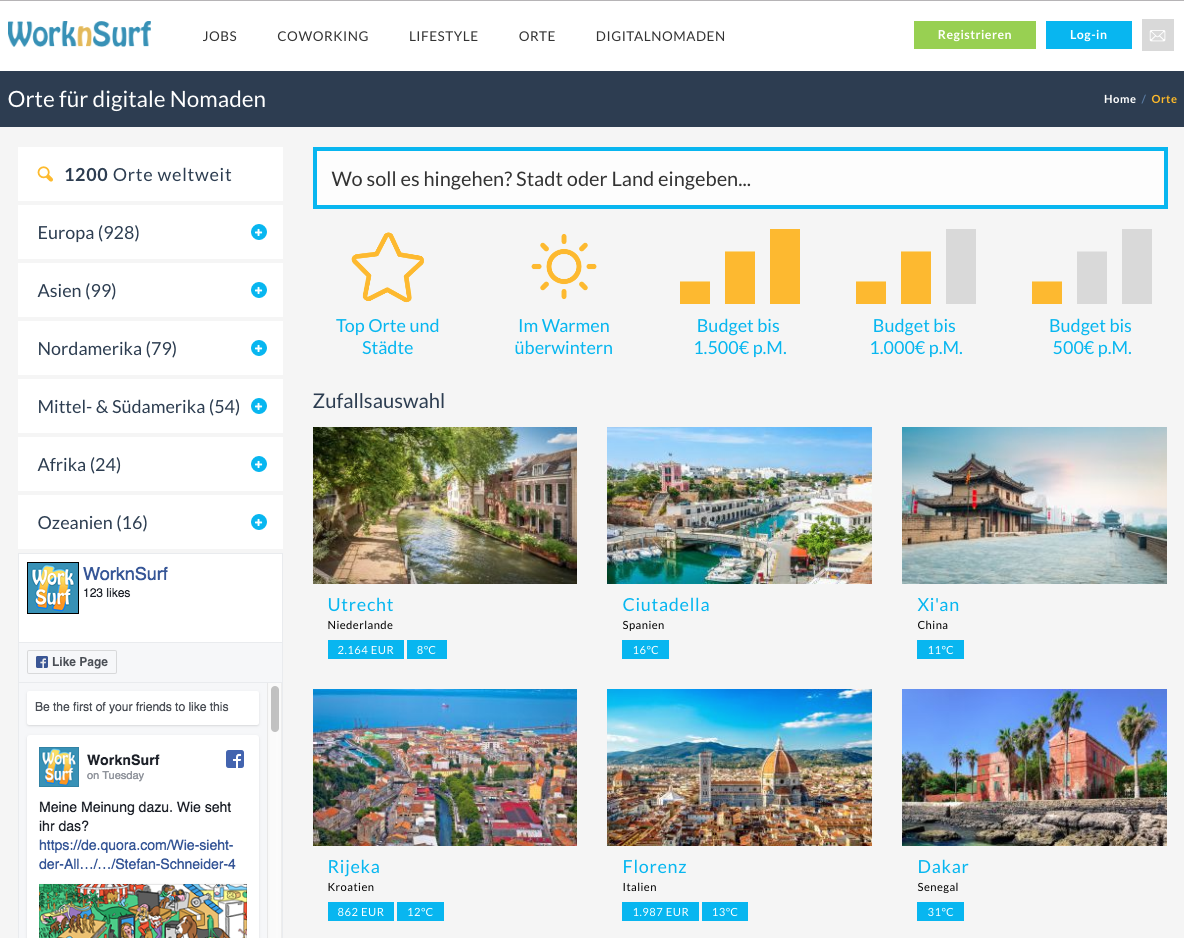Open the de.quora.com link in the post

point(137,854)
